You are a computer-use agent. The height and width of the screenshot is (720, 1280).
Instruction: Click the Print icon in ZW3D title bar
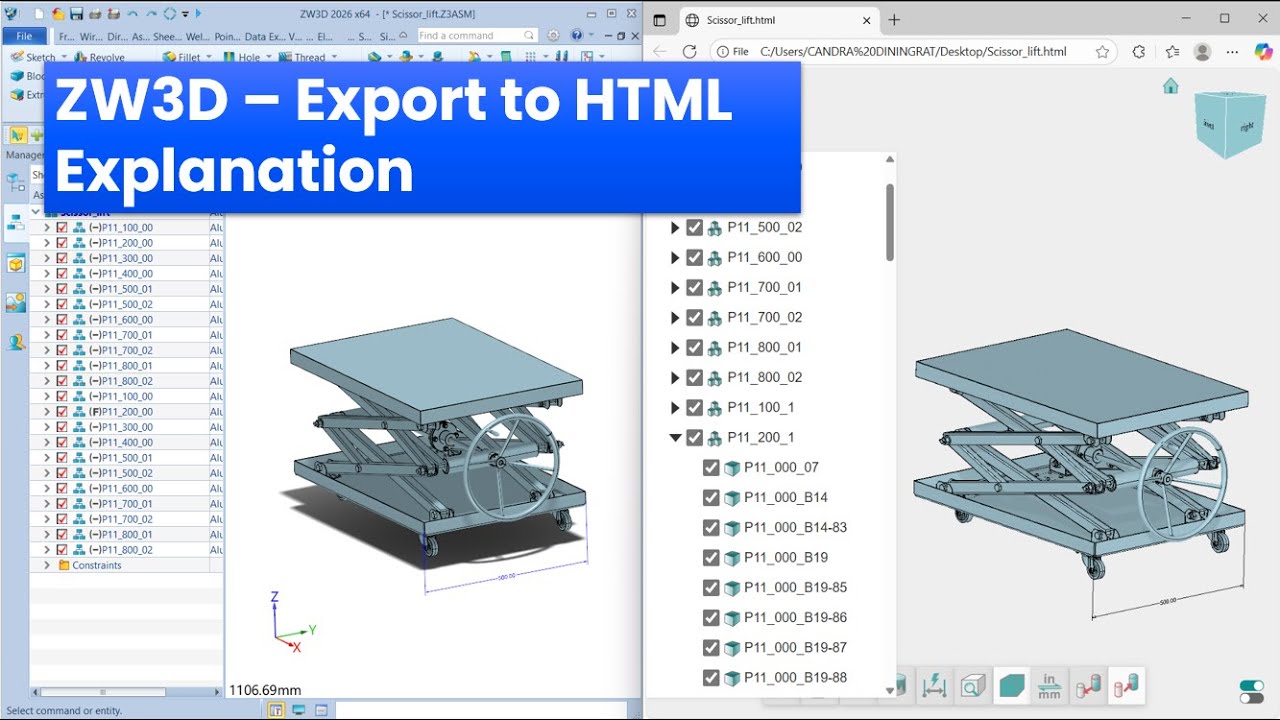[95, 14]
